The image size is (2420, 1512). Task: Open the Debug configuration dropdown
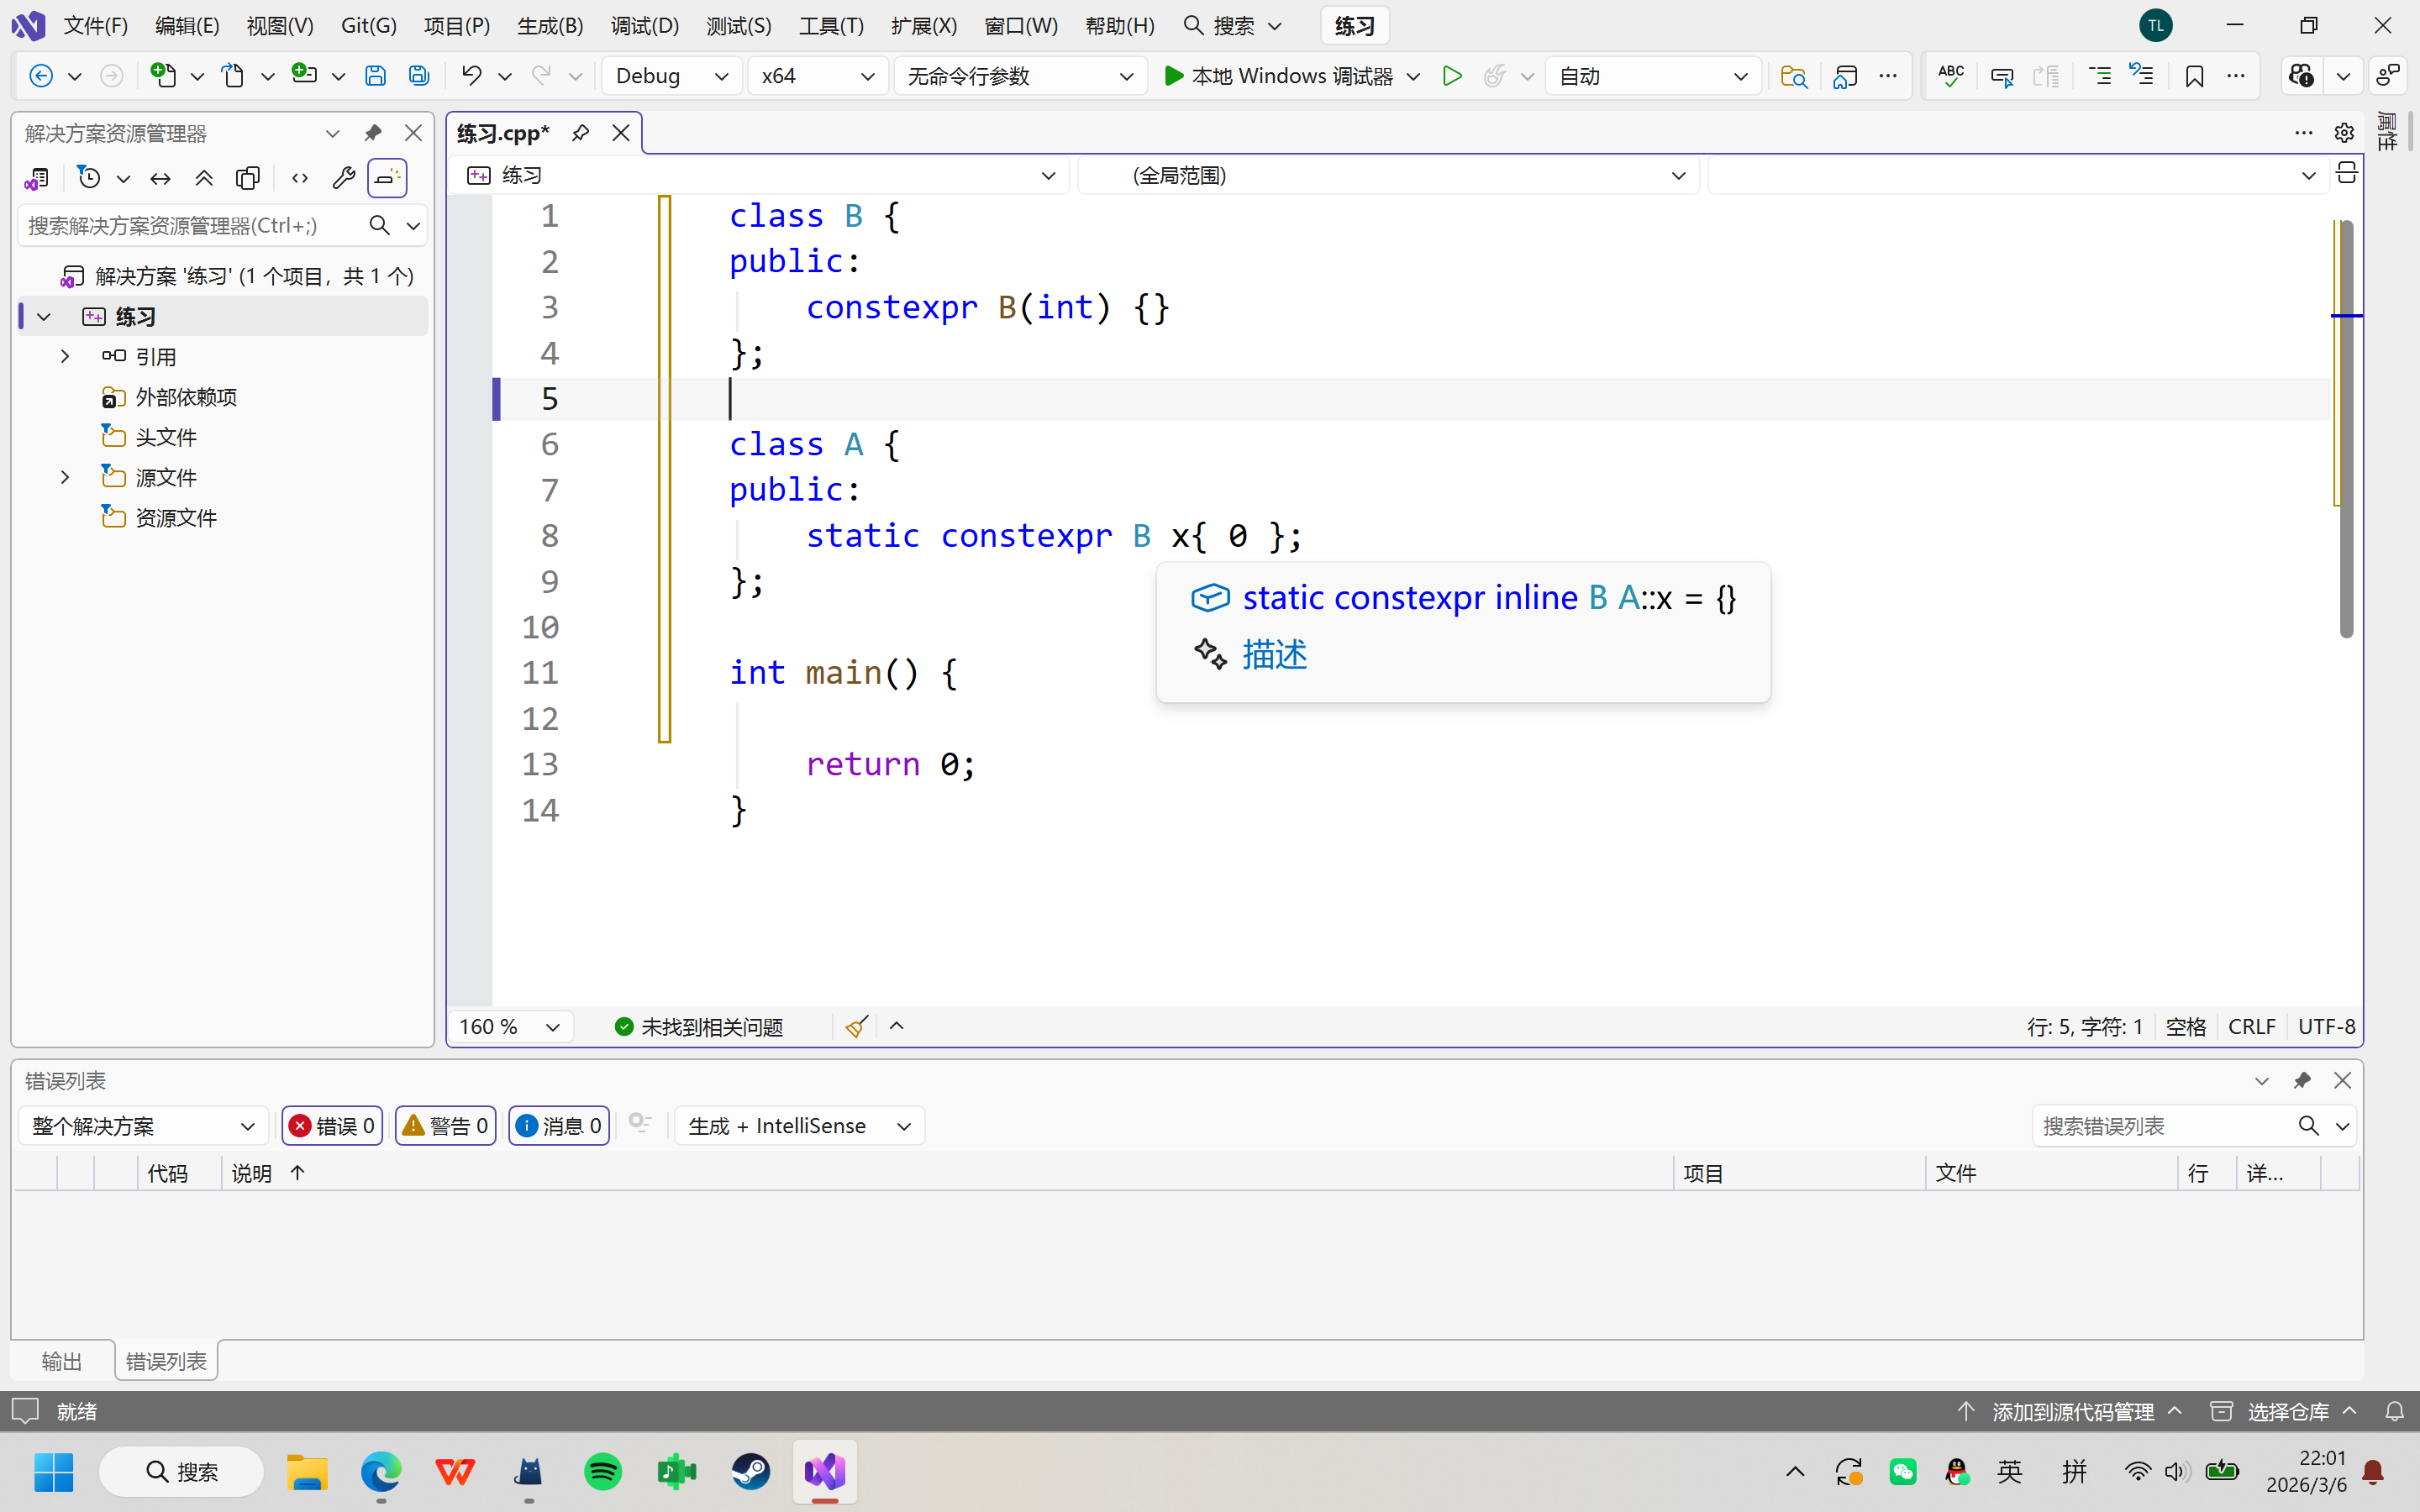pyautogui.click(x=671, y=76)
